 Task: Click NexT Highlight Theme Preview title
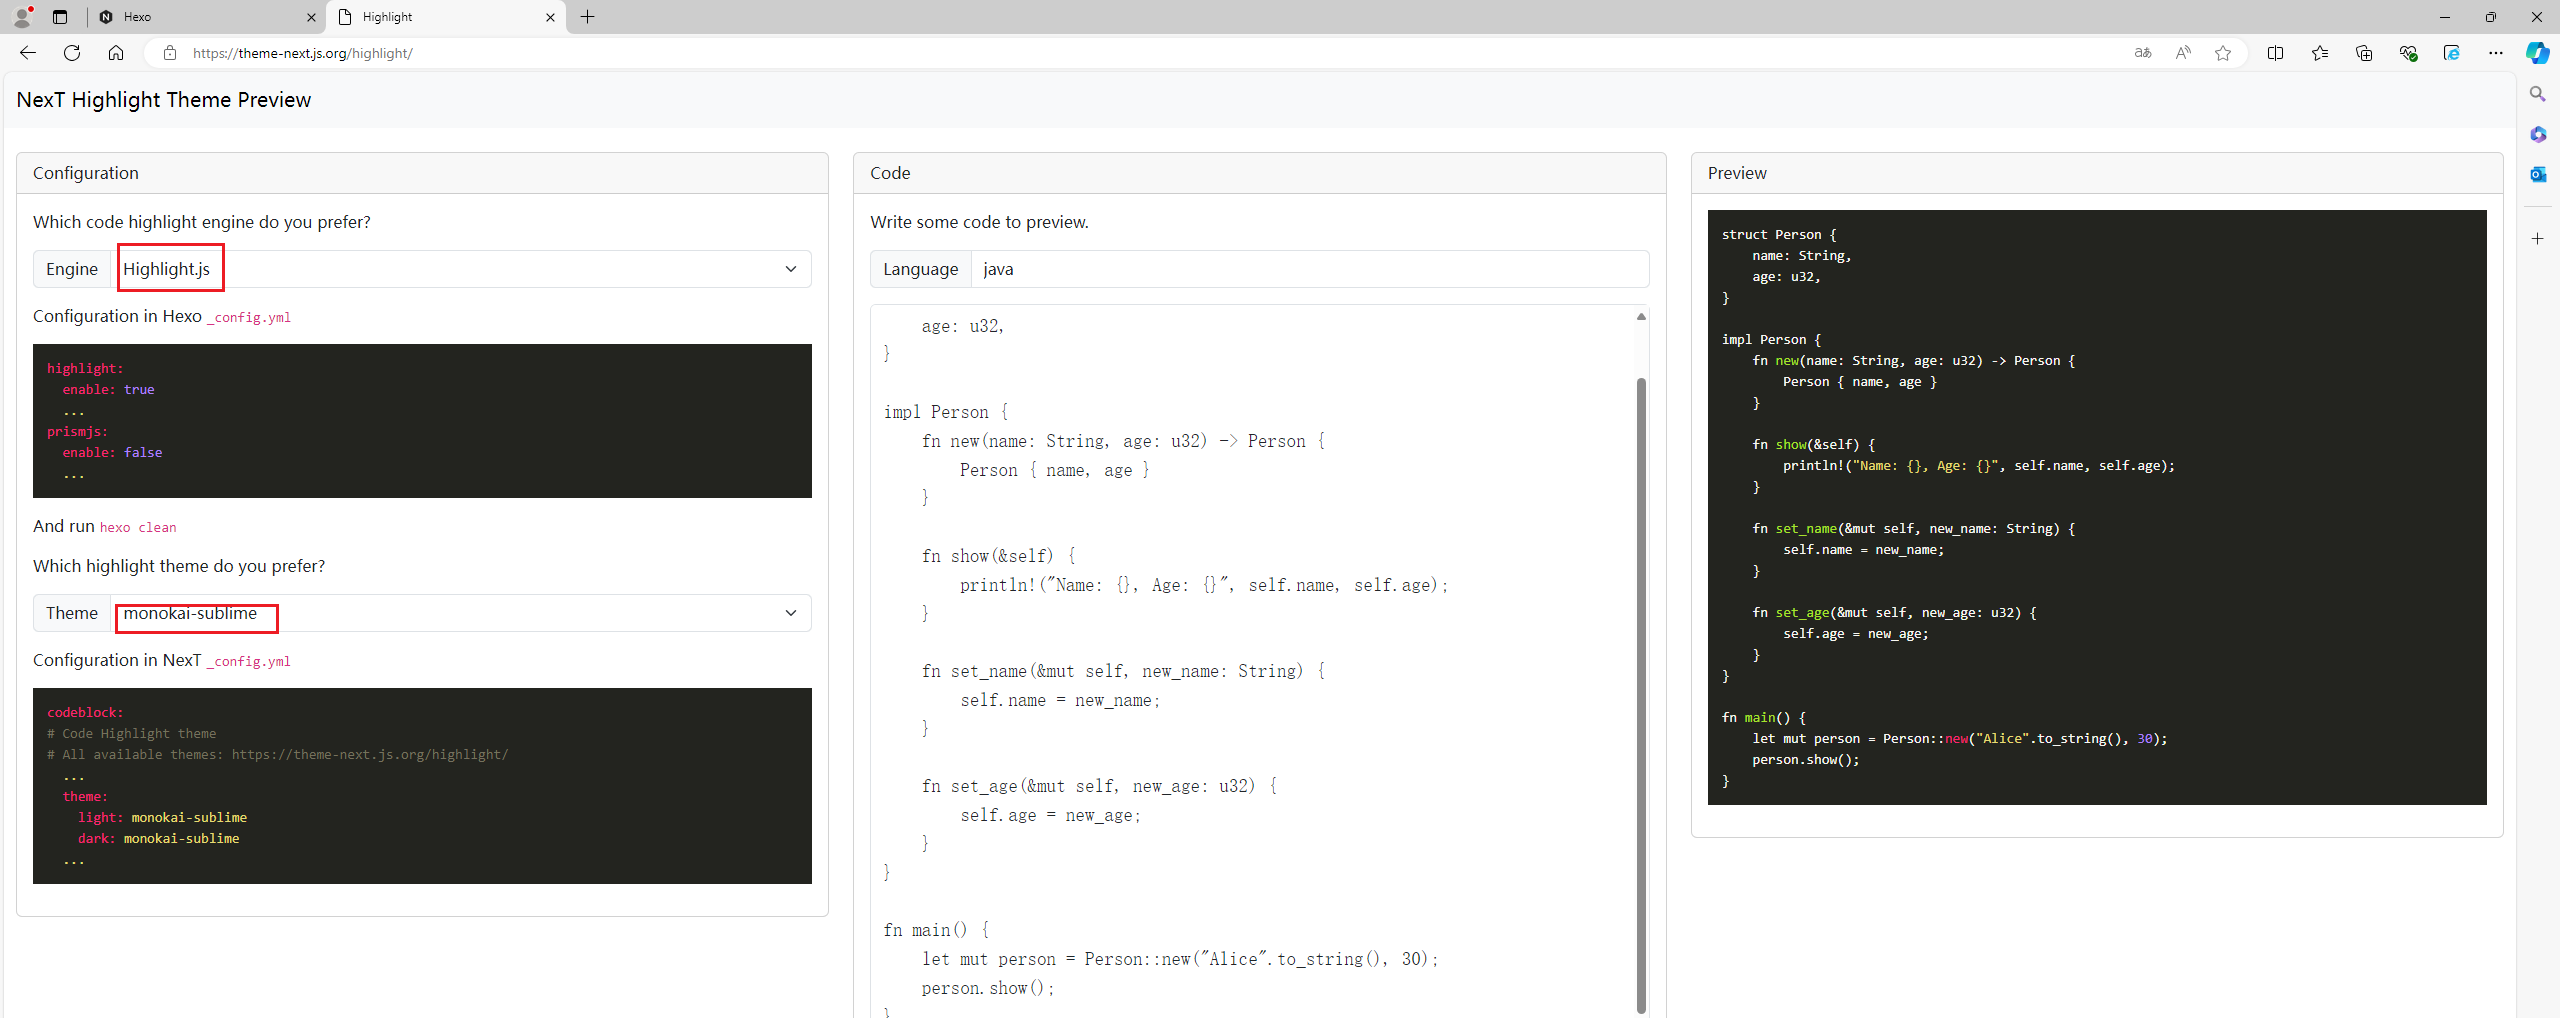coord(164,100)
